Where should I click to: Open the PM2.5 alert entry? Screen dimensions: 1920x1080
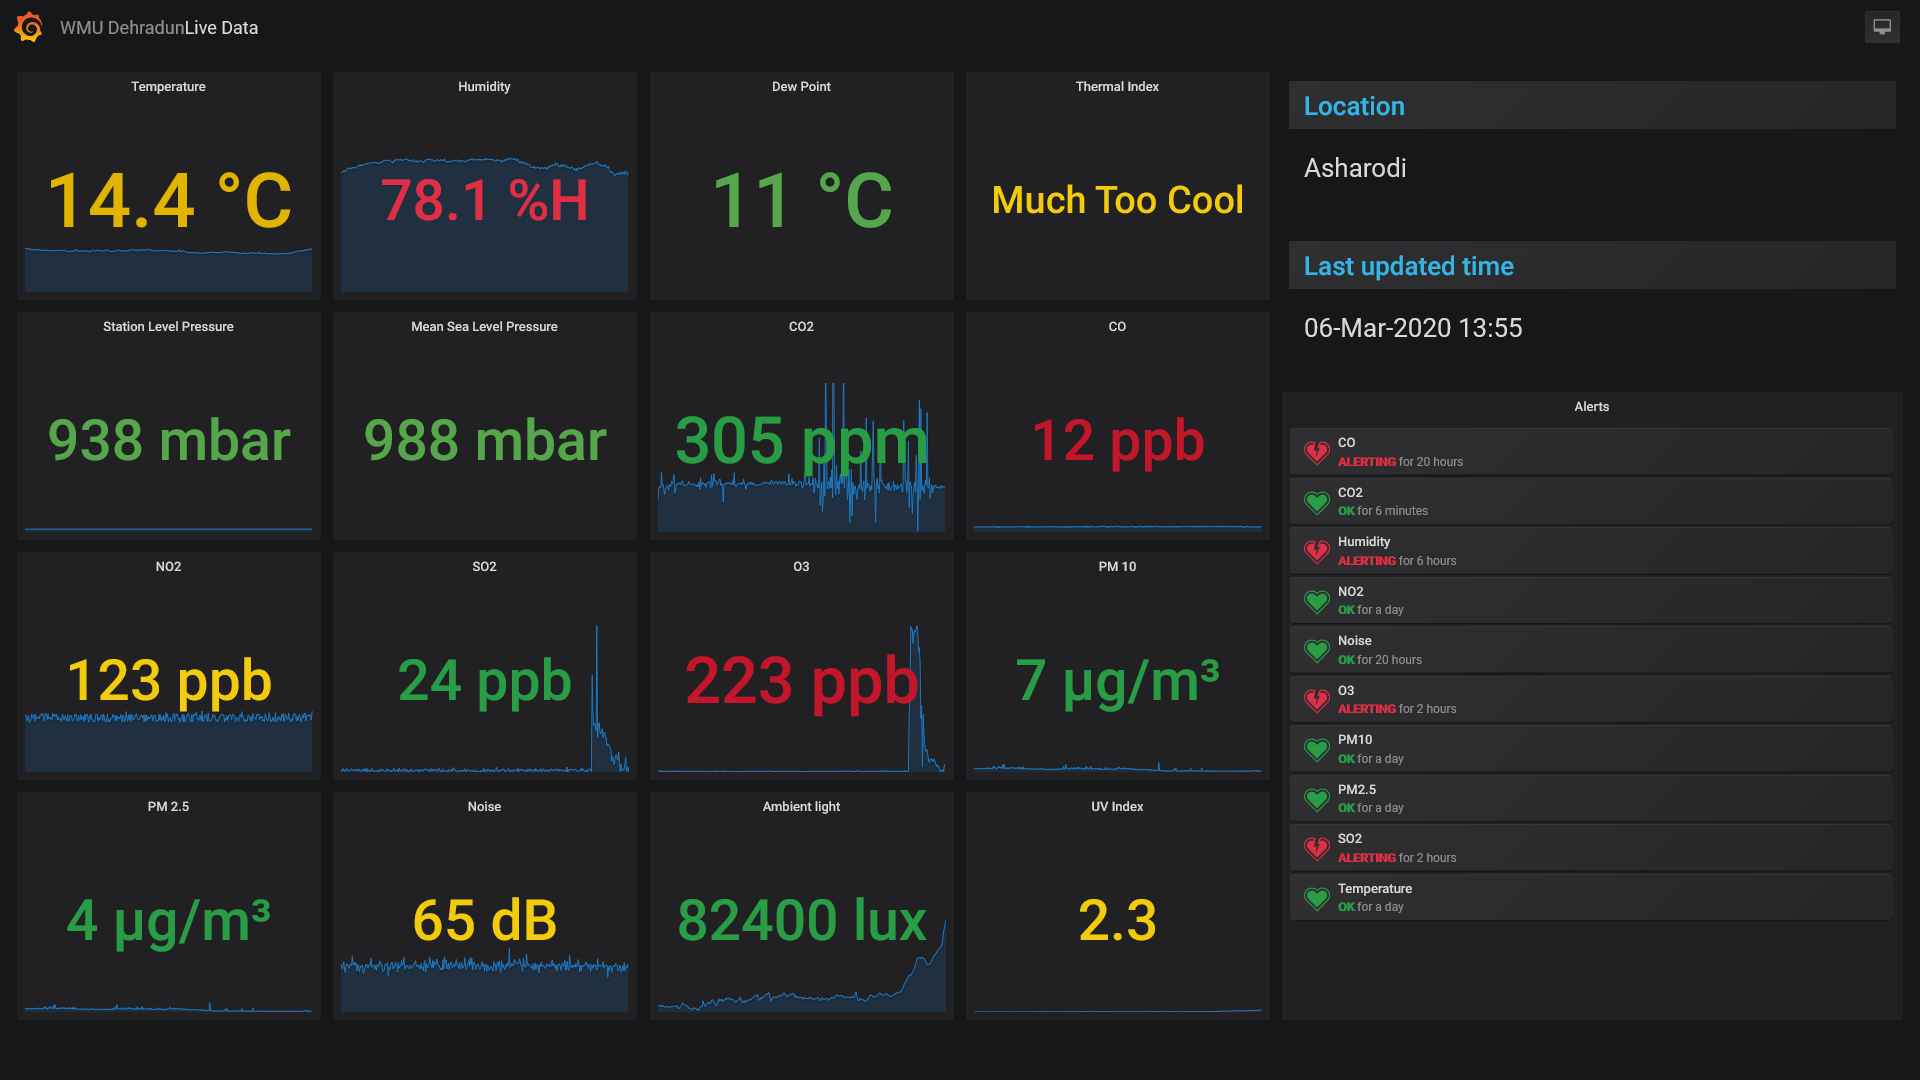coord(1356,790)
